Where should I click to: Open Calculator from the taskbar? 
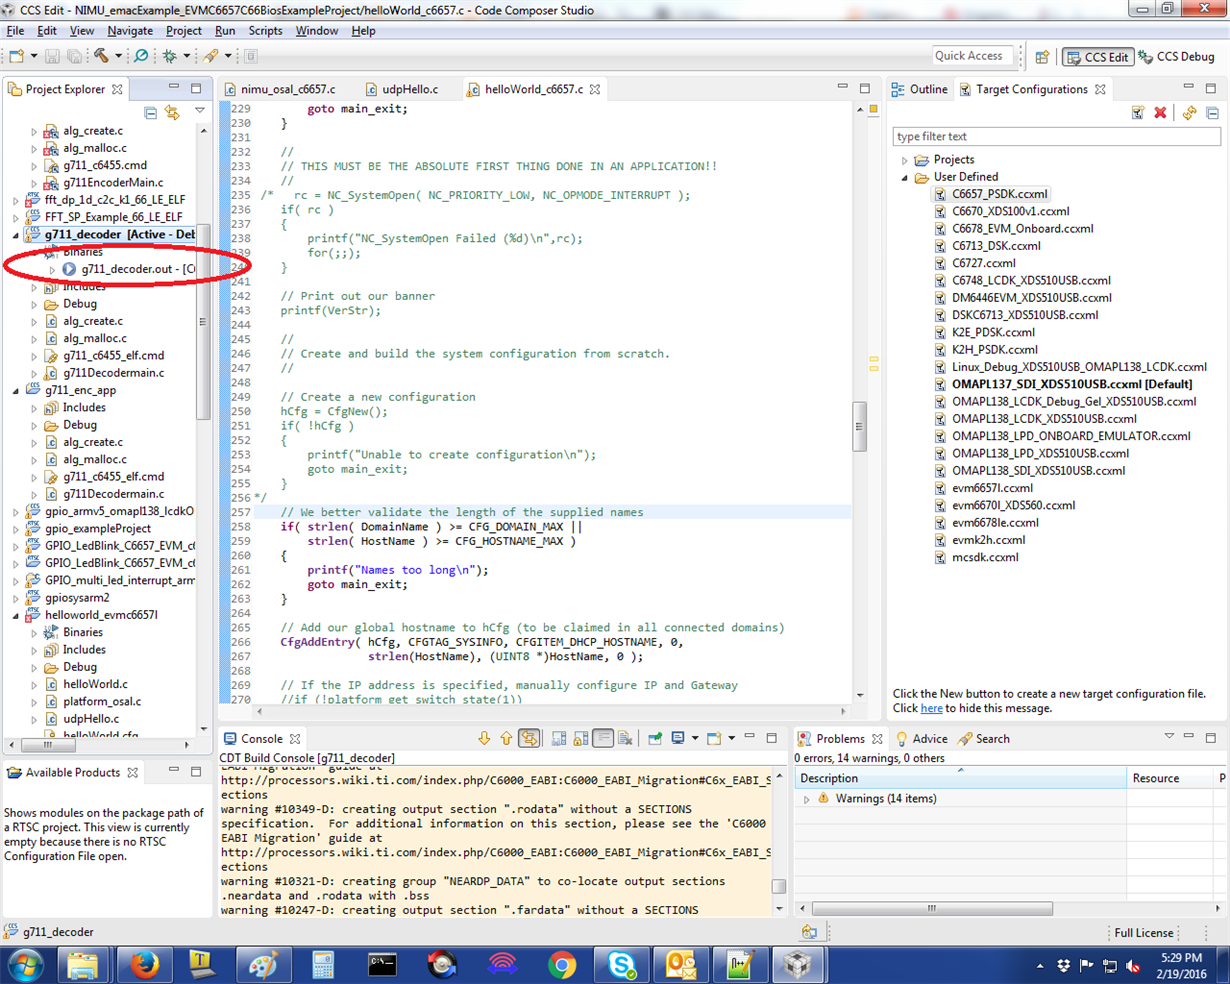pos(322,965)
